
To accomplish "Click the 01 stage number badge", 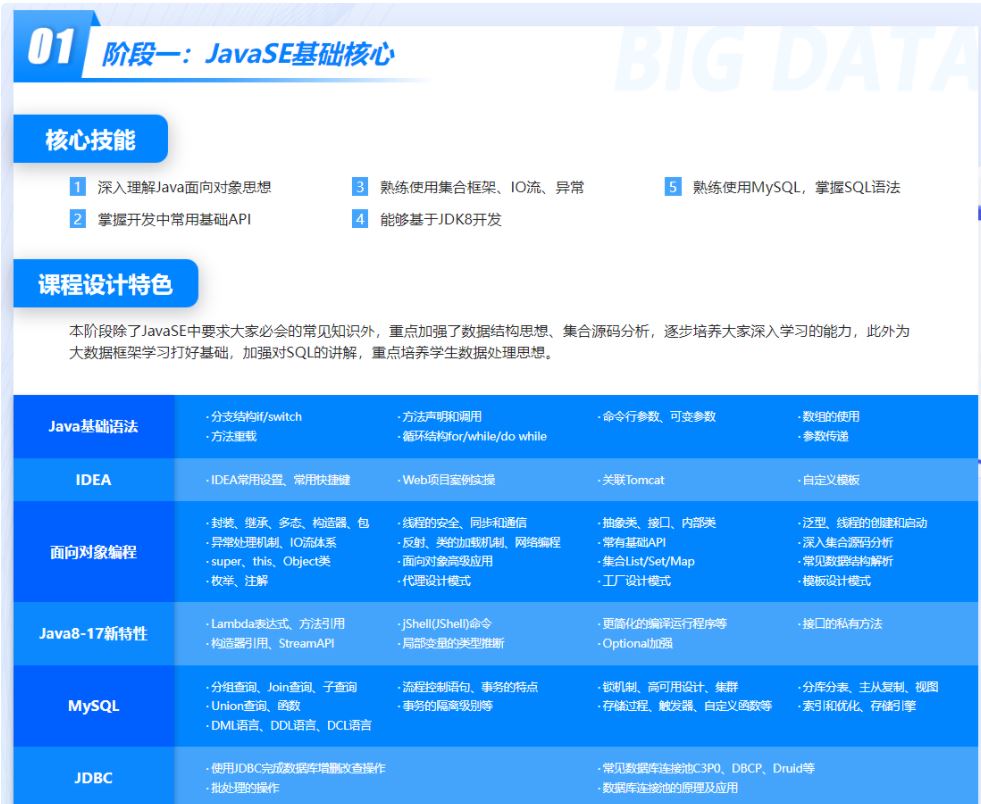I will [x=50, y=46].
